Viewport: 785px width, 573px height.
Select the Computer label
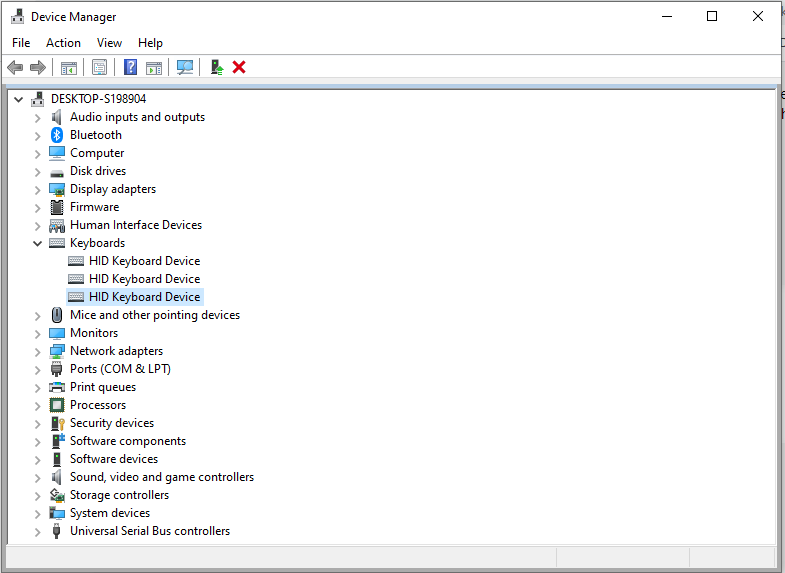click(x=97, y=153)
